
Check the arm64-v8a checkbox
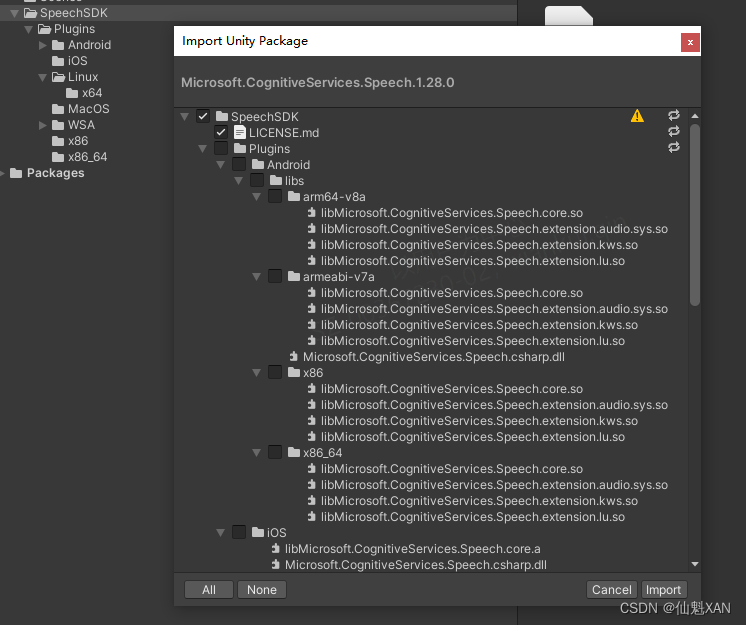(x=275, y=196)
